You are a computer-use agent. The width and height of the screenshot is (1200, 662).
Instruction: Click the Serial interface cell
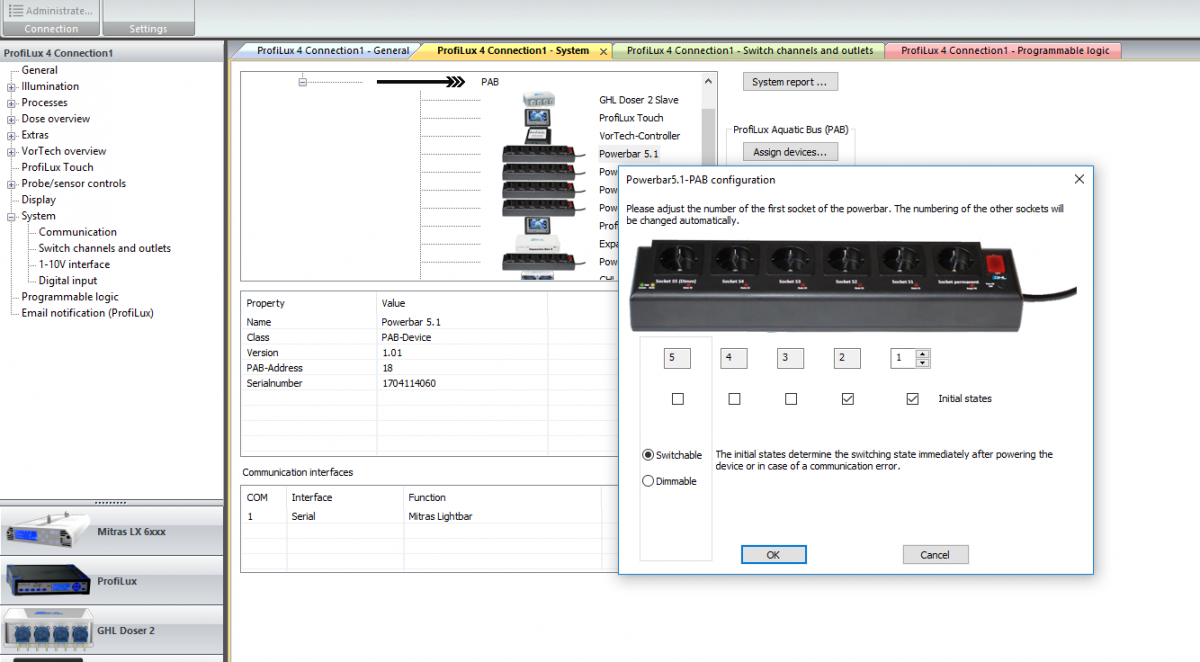pos(304,517)
